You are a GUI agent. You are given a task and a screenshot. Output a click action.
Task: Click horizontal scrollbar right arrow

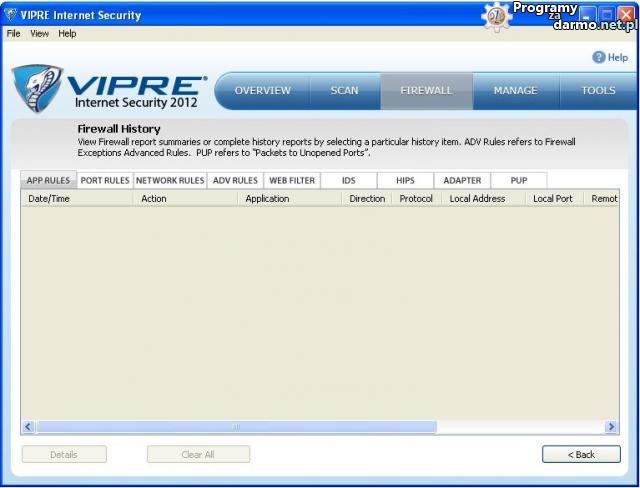click(x=611, y=427)
